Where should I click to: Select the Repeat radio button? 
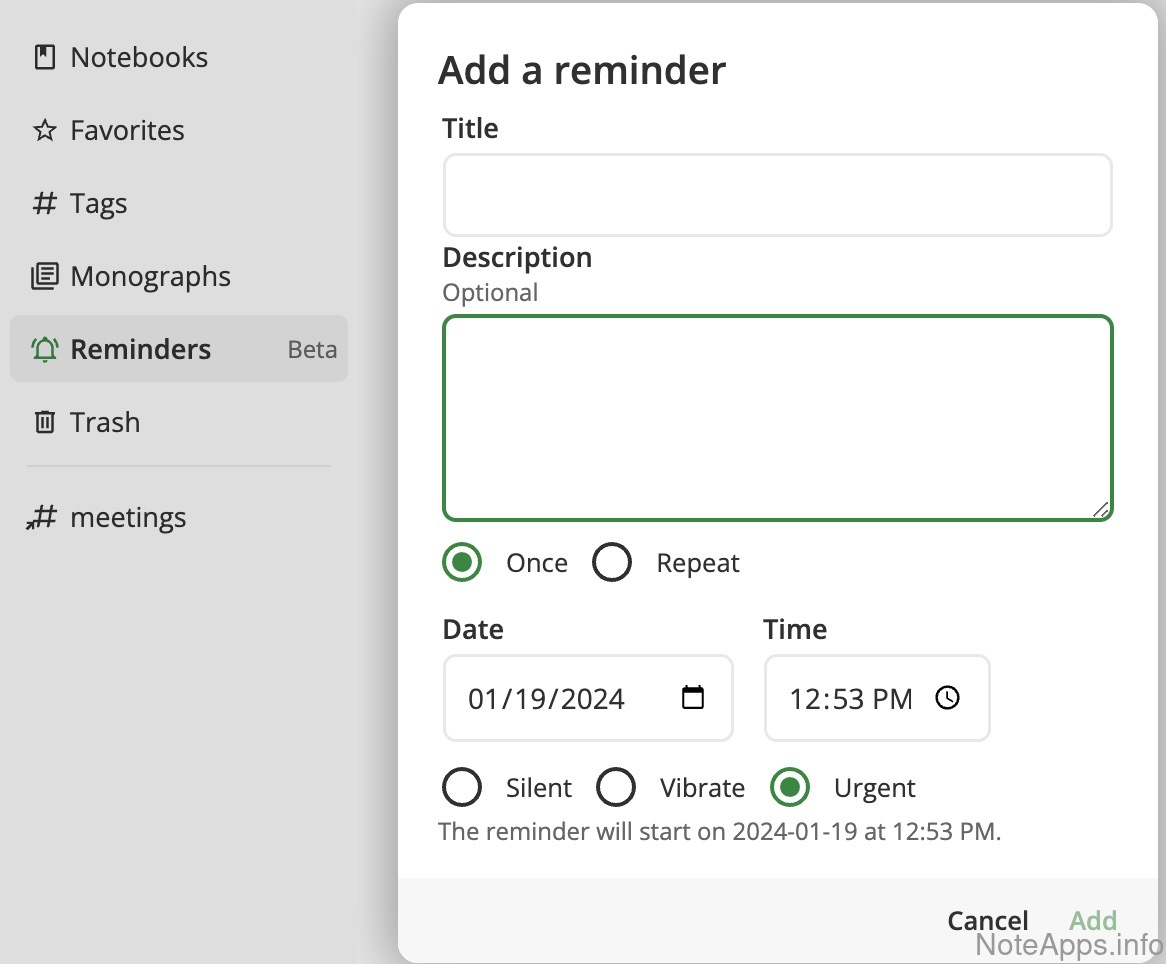point(612,563)
